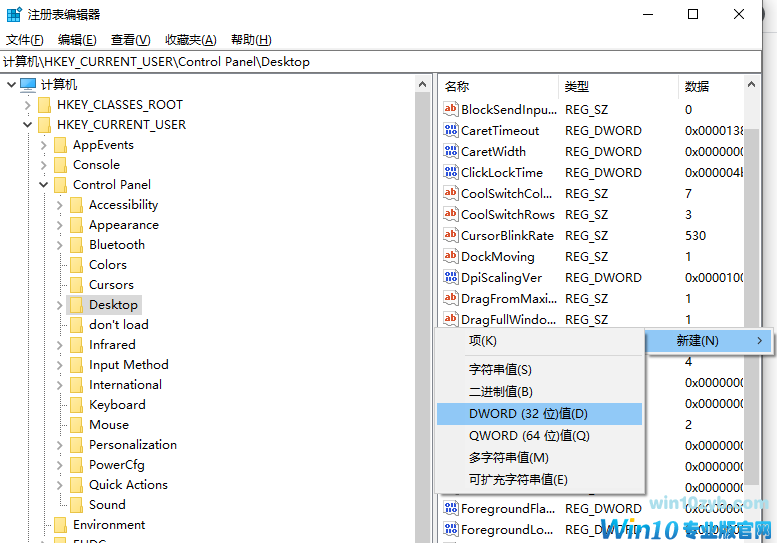Collapse the HKEY_CURRENT_USER tree node

[x=27, y=125]
